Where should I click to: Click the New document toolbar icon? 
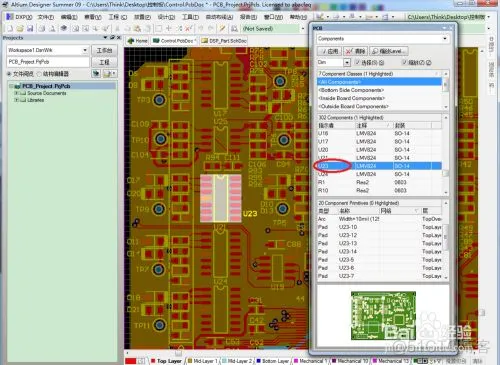[10, 29]
